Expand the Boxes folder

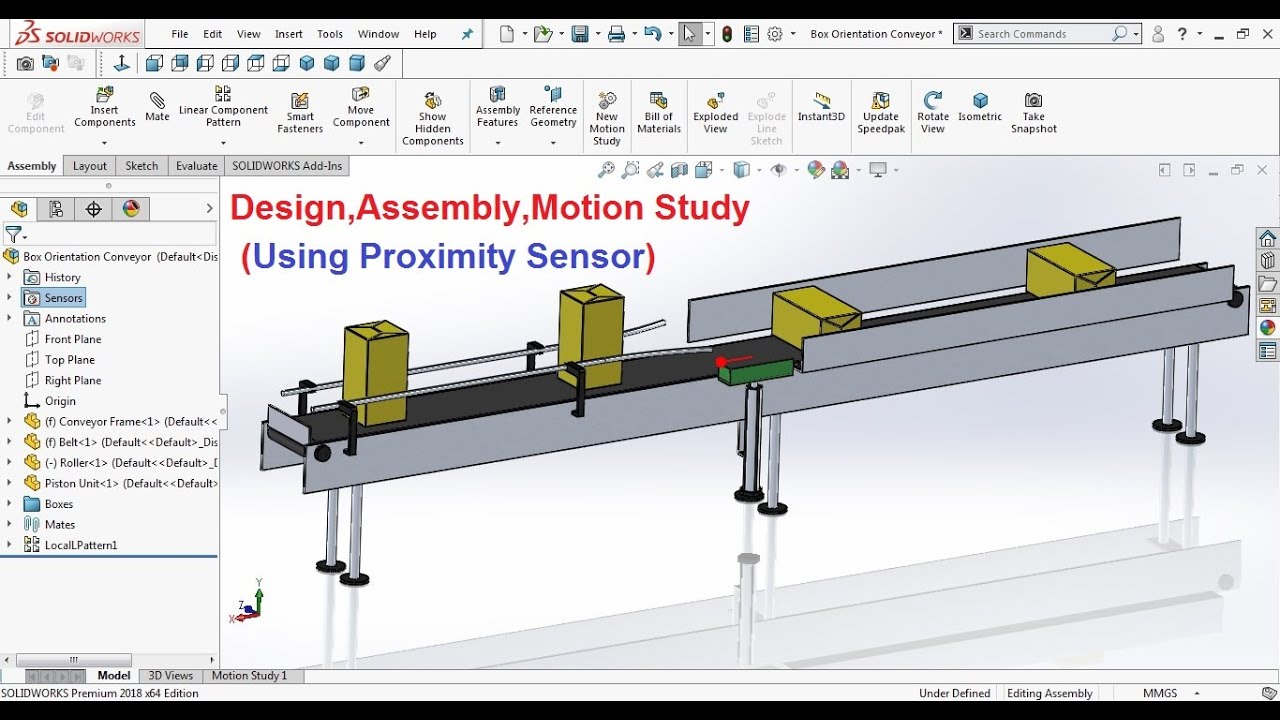click(9, 504)
